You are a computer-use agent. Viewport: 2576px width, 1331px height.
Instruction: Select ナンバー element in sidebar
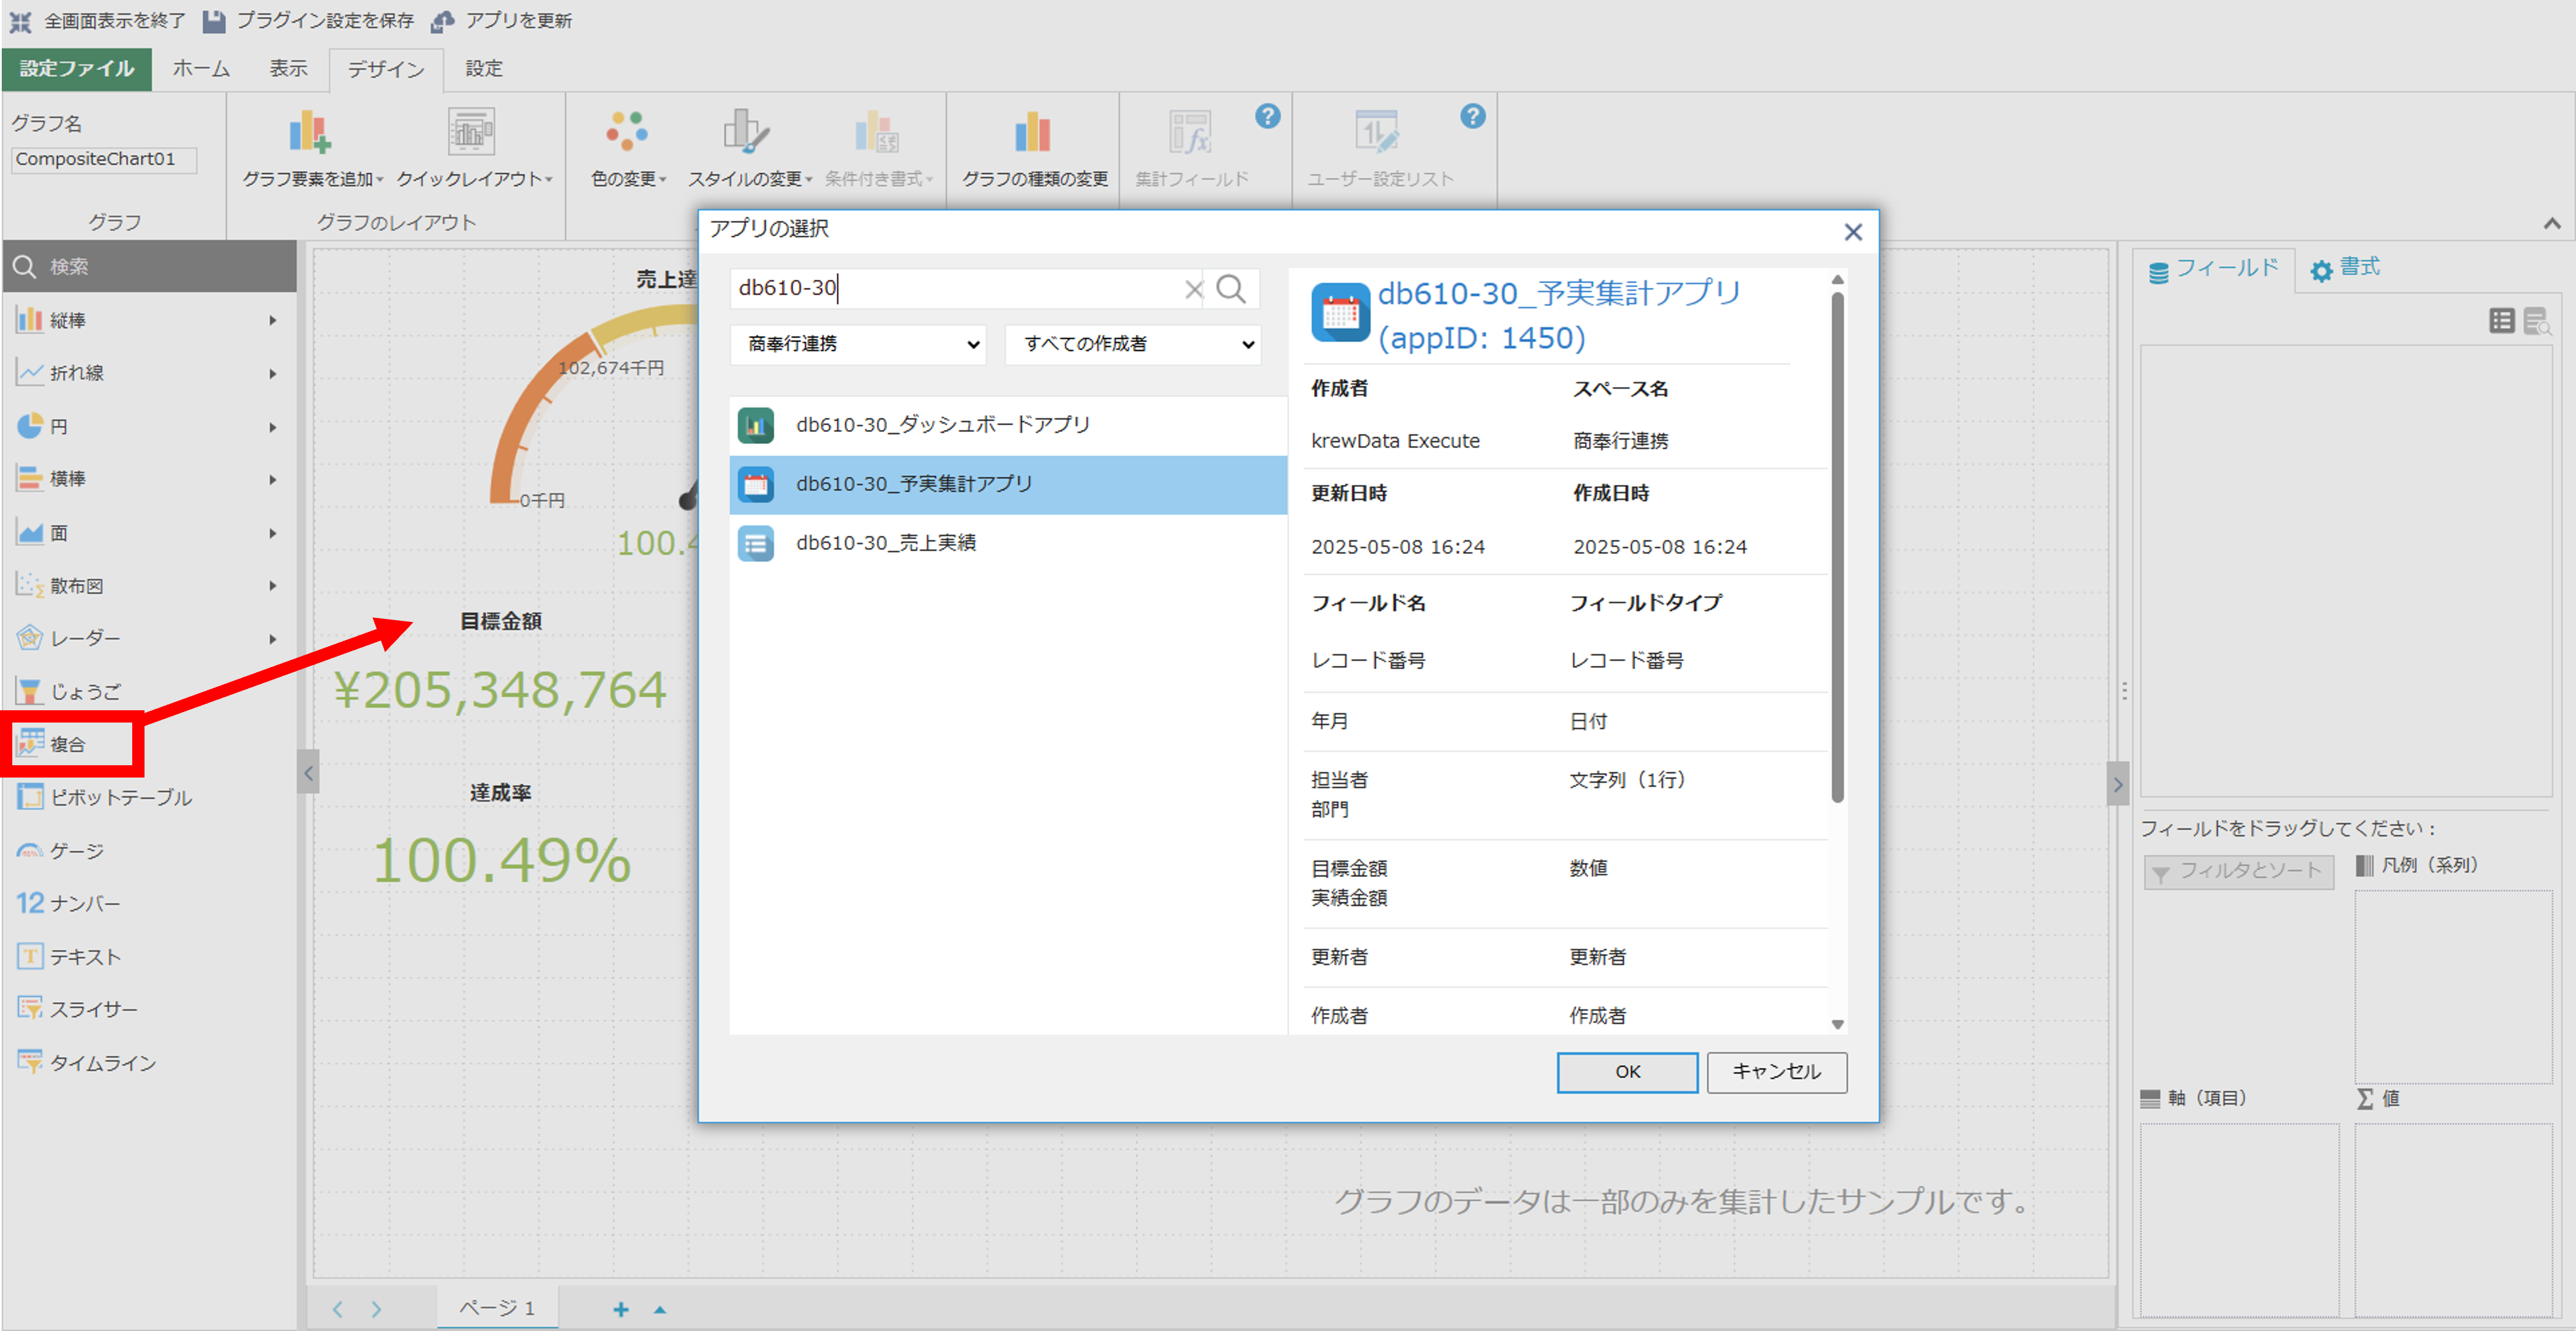pos(148,903)
